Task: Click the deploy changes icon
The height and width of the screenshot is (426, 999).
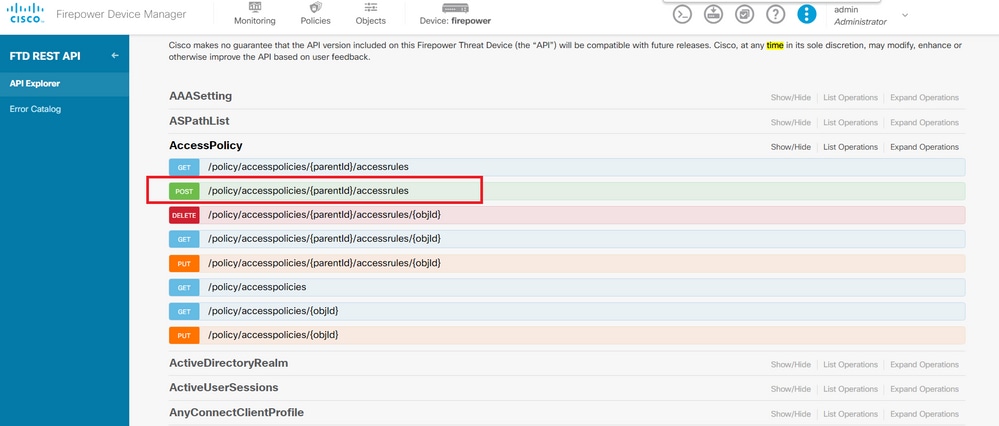Action: pyautogui.click(x=713, y=14)
